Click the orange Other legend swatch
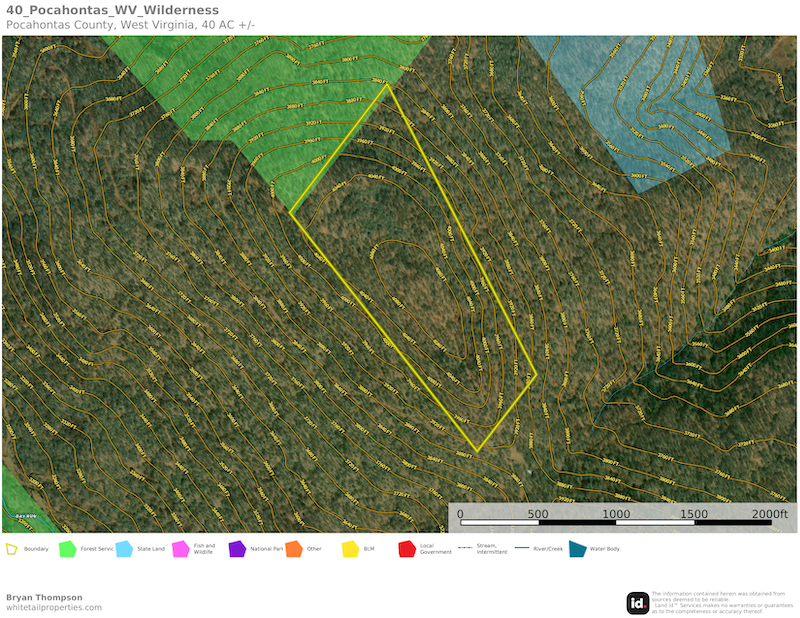Image resolution: width=800 pixels, height=618 pixels. tap(293, 549)
